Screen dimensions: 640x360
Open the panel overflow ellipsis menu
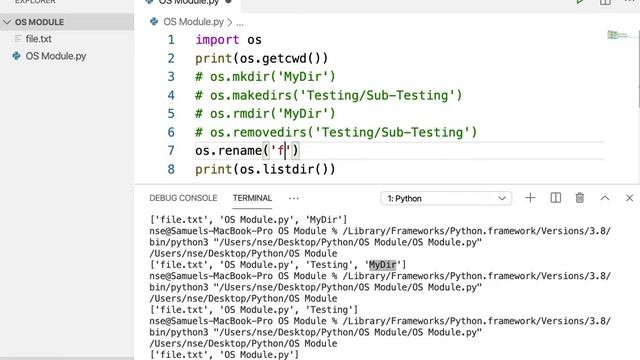click(293, 198)
